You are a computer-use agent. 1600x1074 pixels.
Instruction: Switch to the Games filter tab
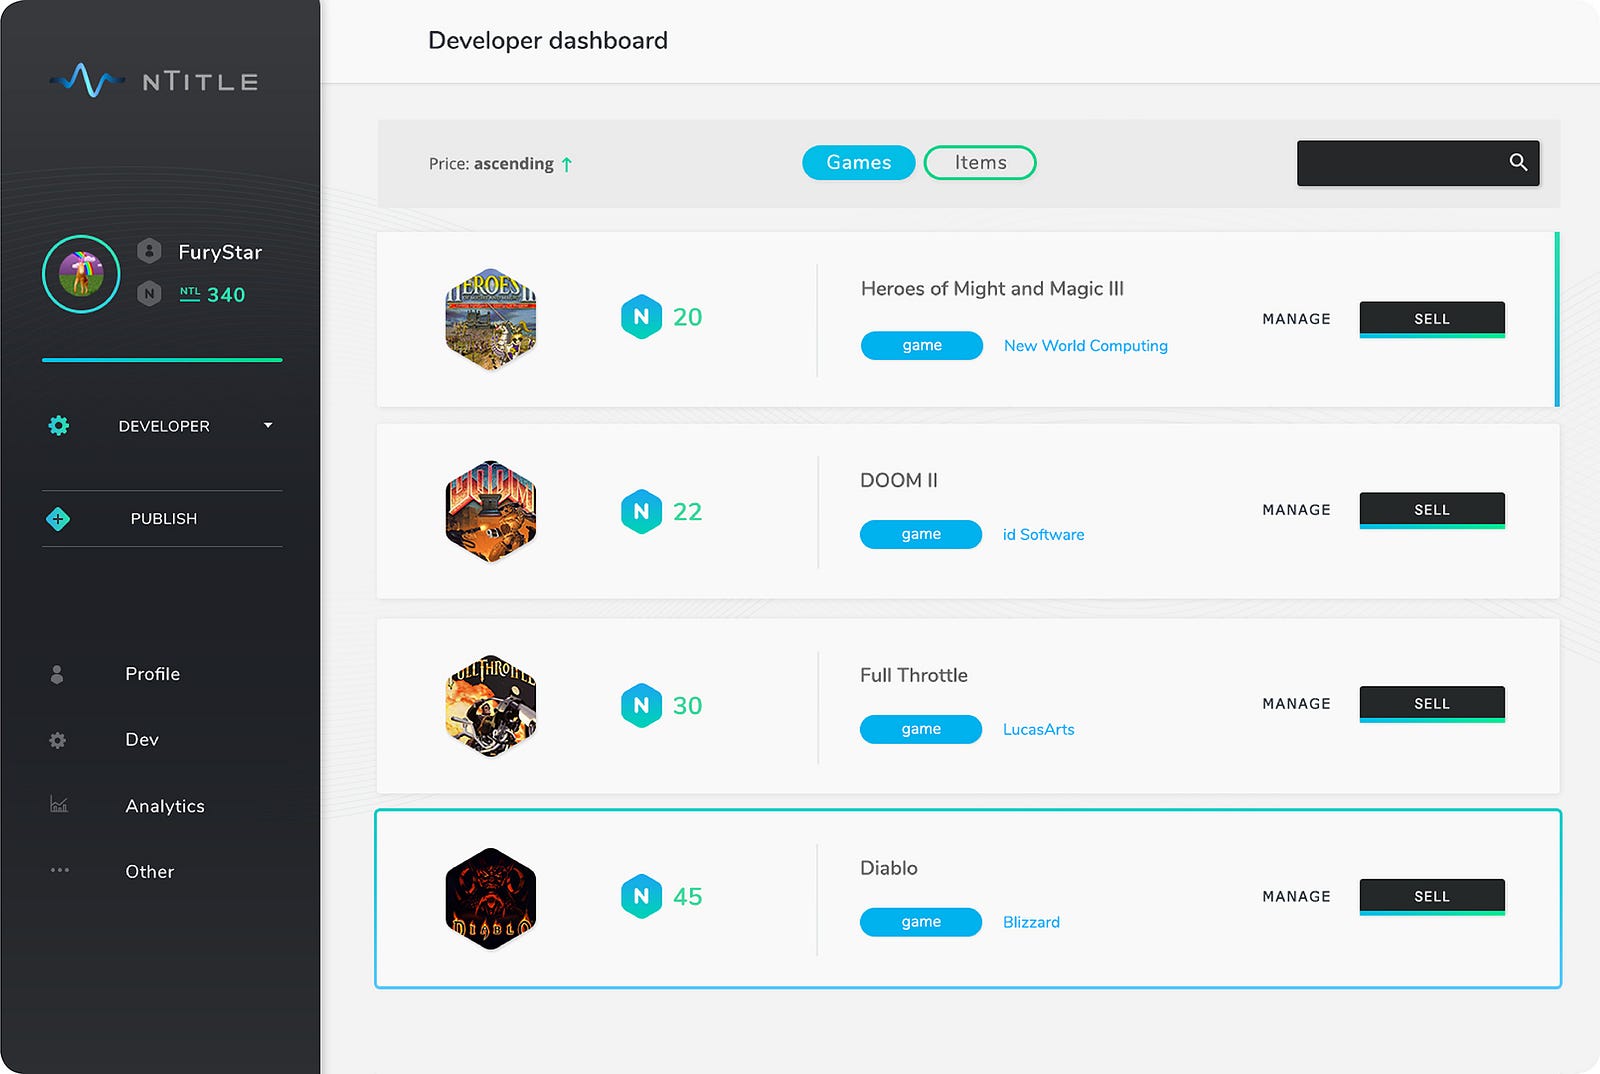[858, 163]
